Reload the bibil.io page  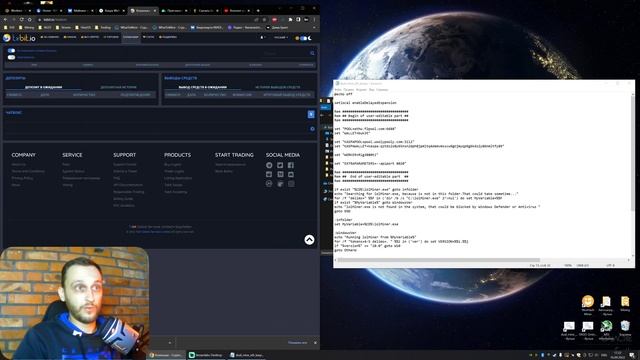22,19
